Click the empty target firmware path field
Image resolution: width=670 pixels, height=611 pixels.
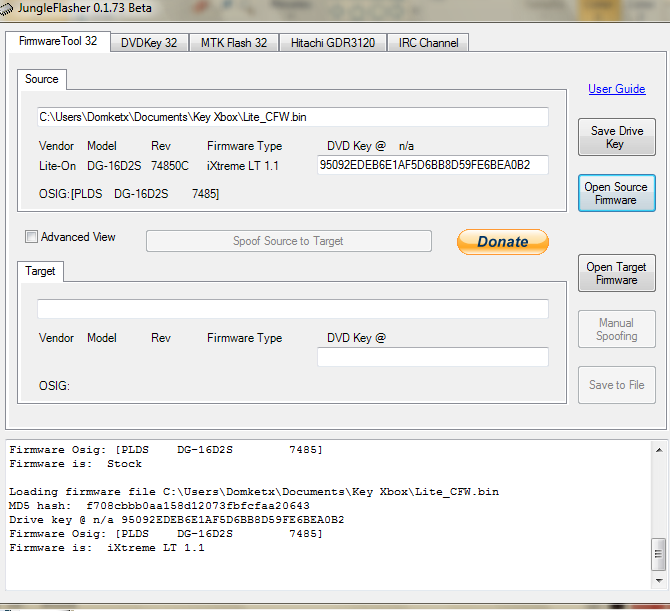click(293, 309)
